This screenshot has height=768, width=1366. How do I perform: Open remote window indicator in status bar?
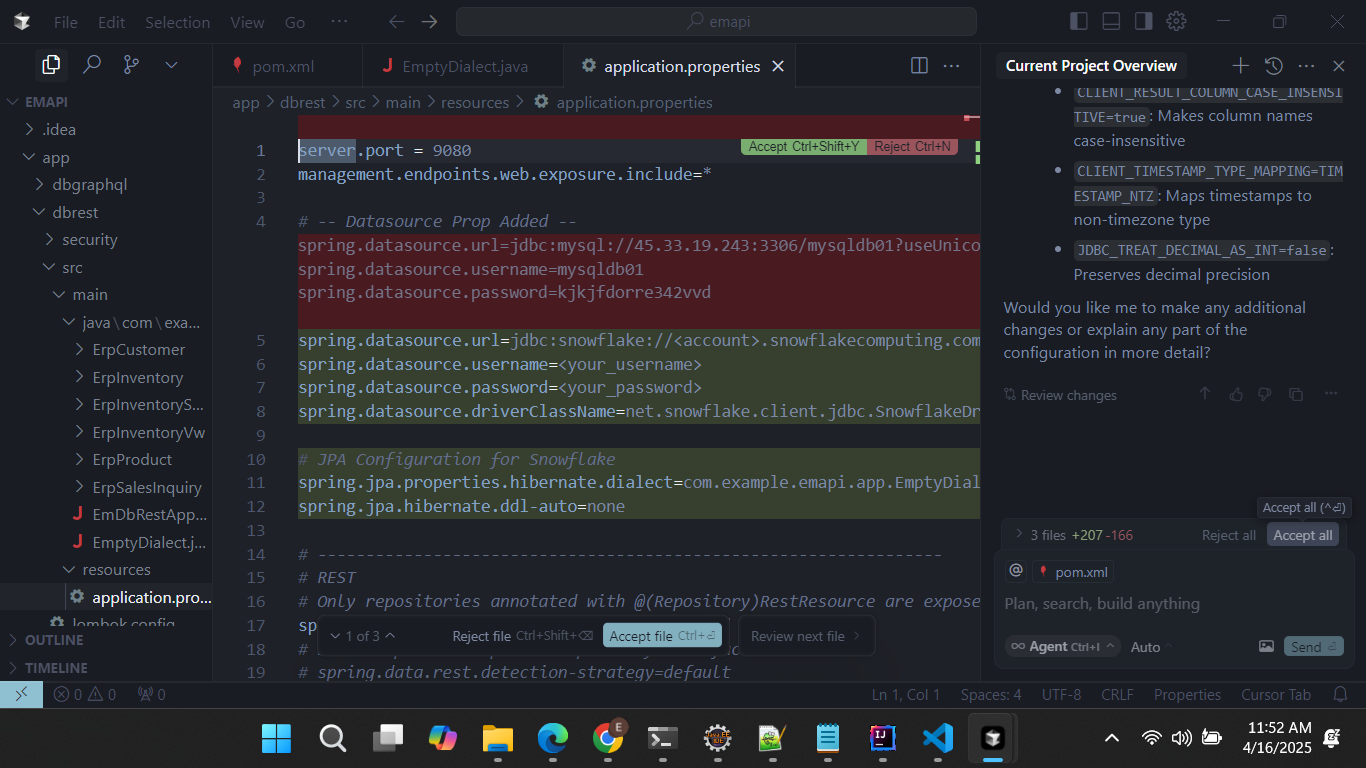(21, 694)
